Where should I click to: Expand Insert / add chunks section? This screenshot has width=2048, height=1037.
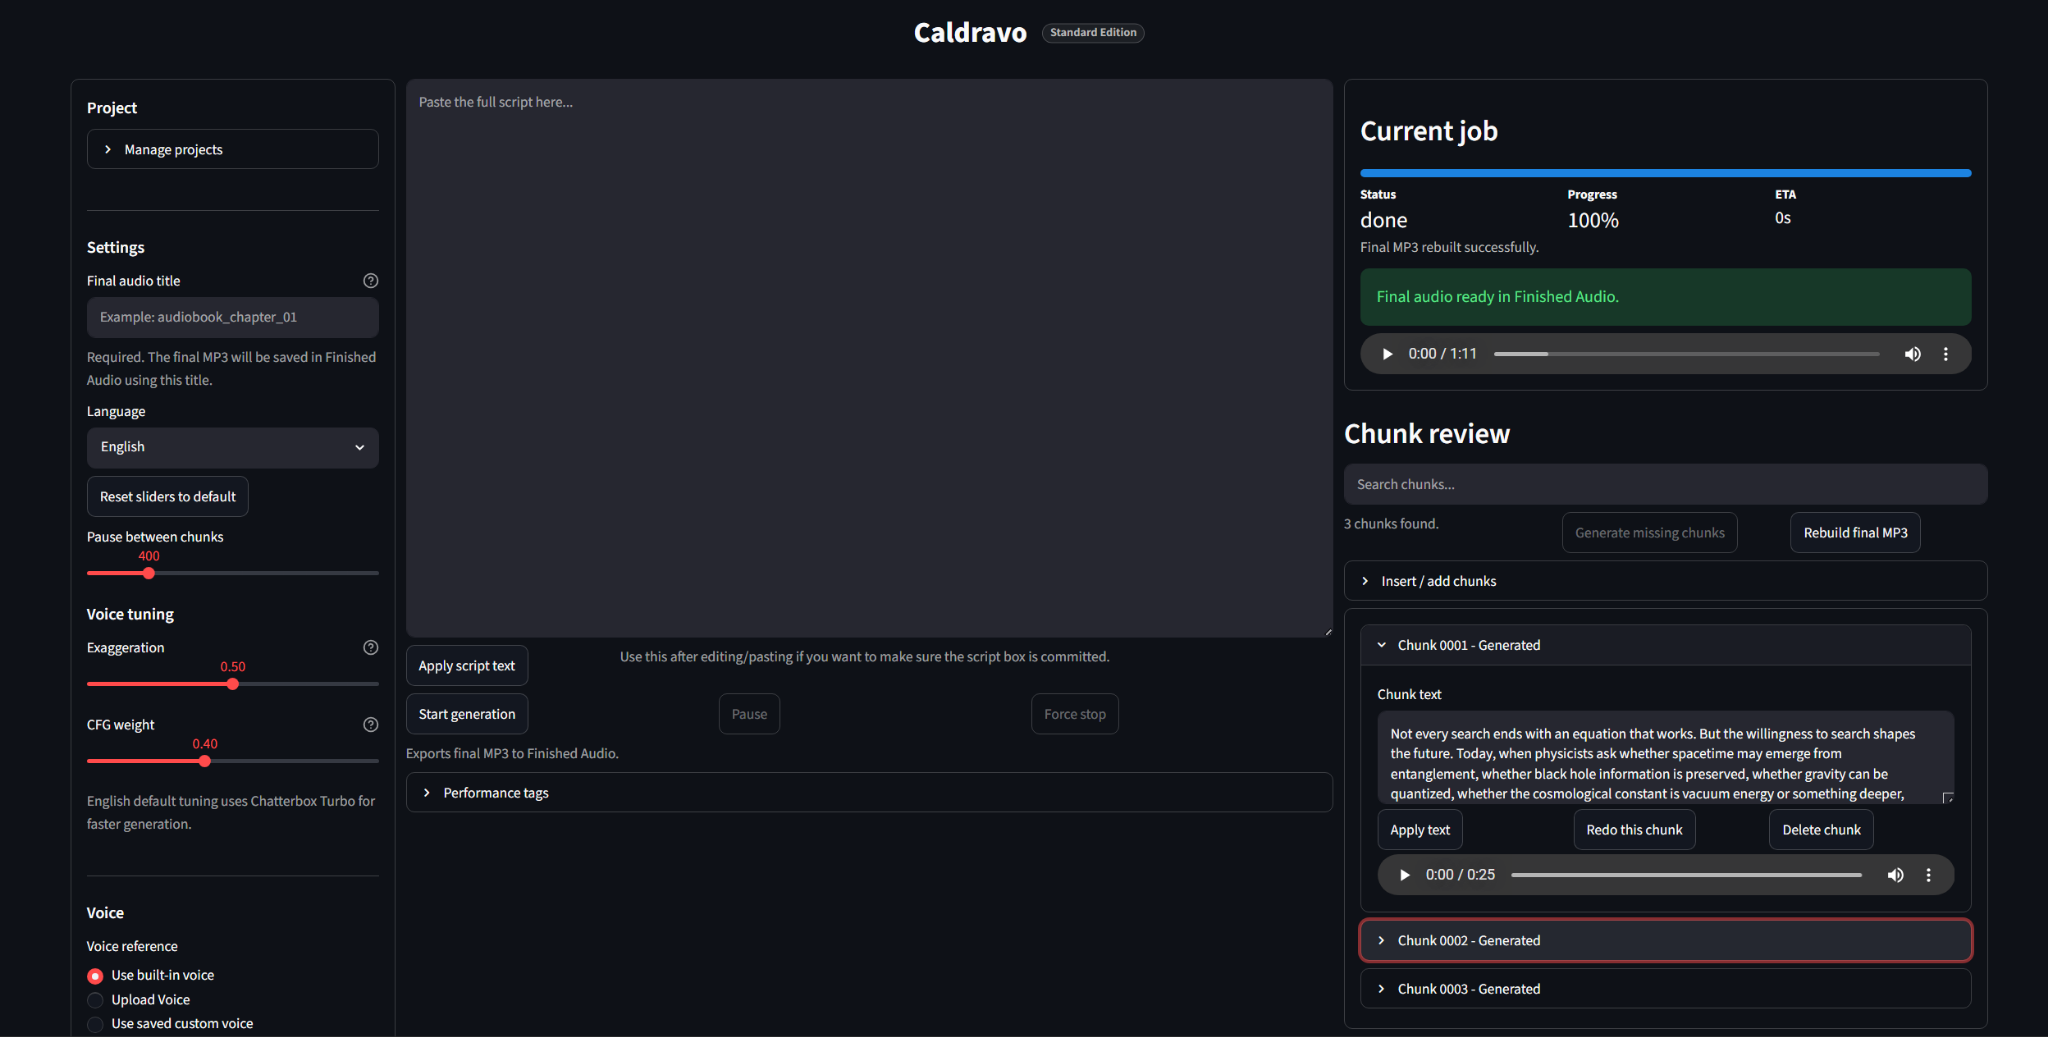[1665, 581]
